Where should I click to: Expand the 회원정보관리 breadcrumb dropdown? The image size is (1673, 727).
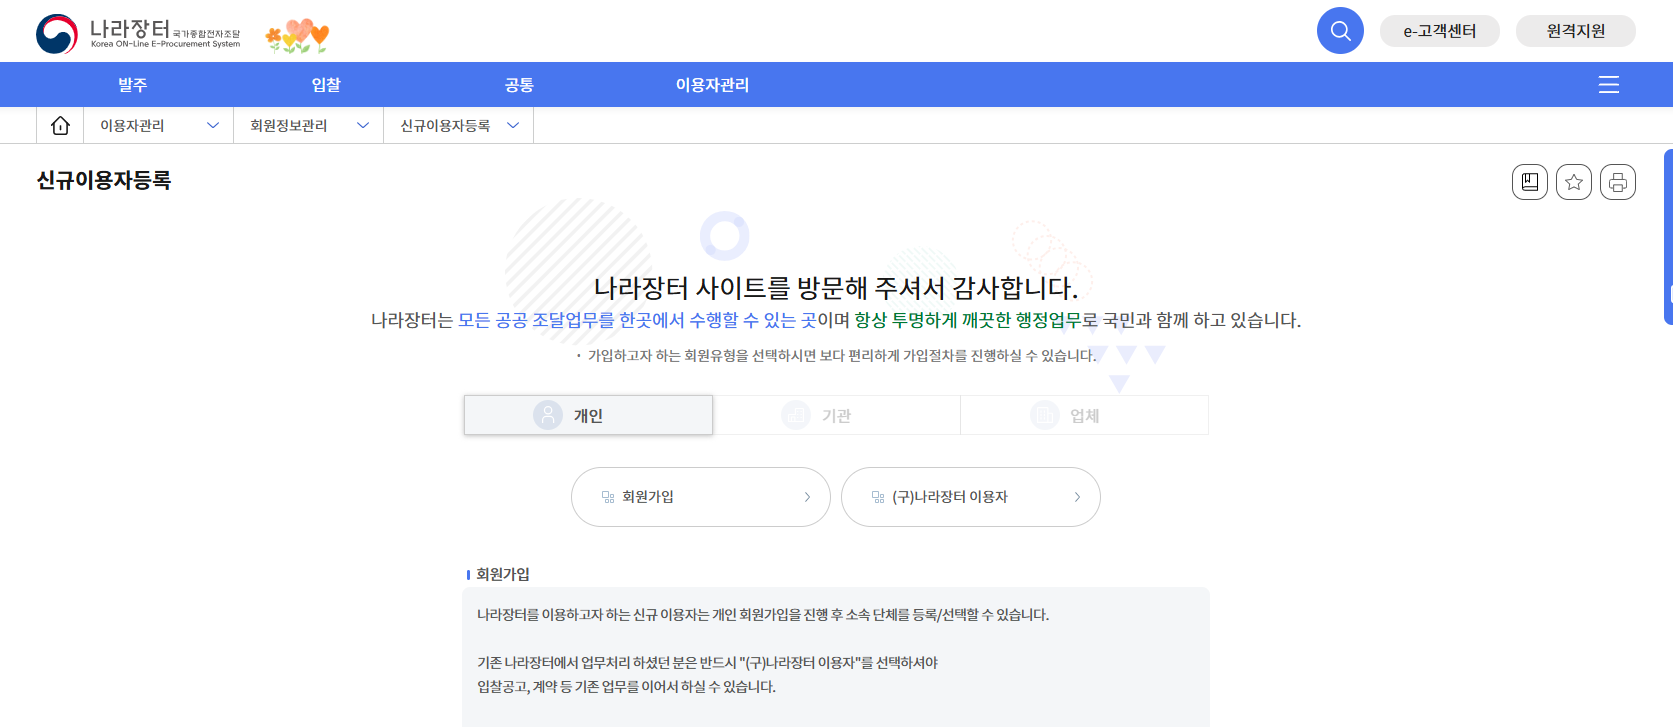(309, 125)
